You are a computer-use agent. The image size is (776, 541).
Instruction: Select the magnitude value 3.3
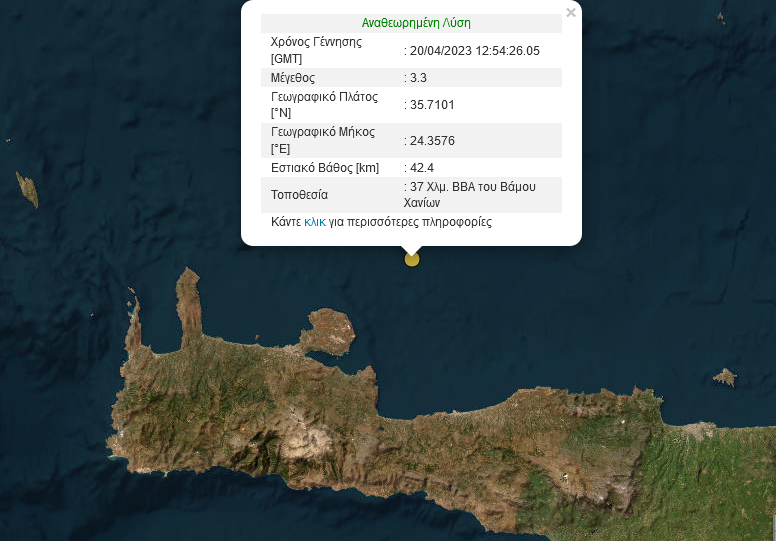point(419,78)
